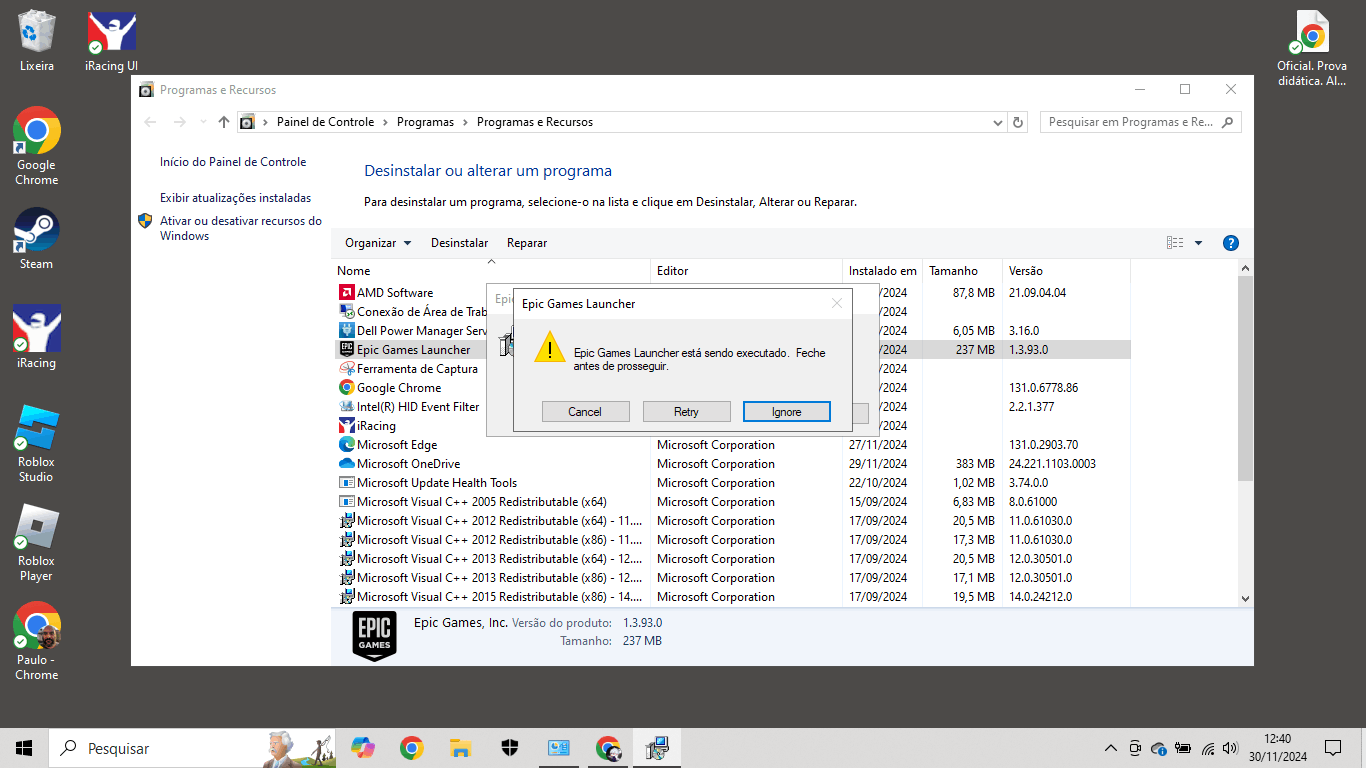Open the Paulo - Chrome desktop shortcut
The height and width of the screenshot is (768, 1366).
pos(37,642)
